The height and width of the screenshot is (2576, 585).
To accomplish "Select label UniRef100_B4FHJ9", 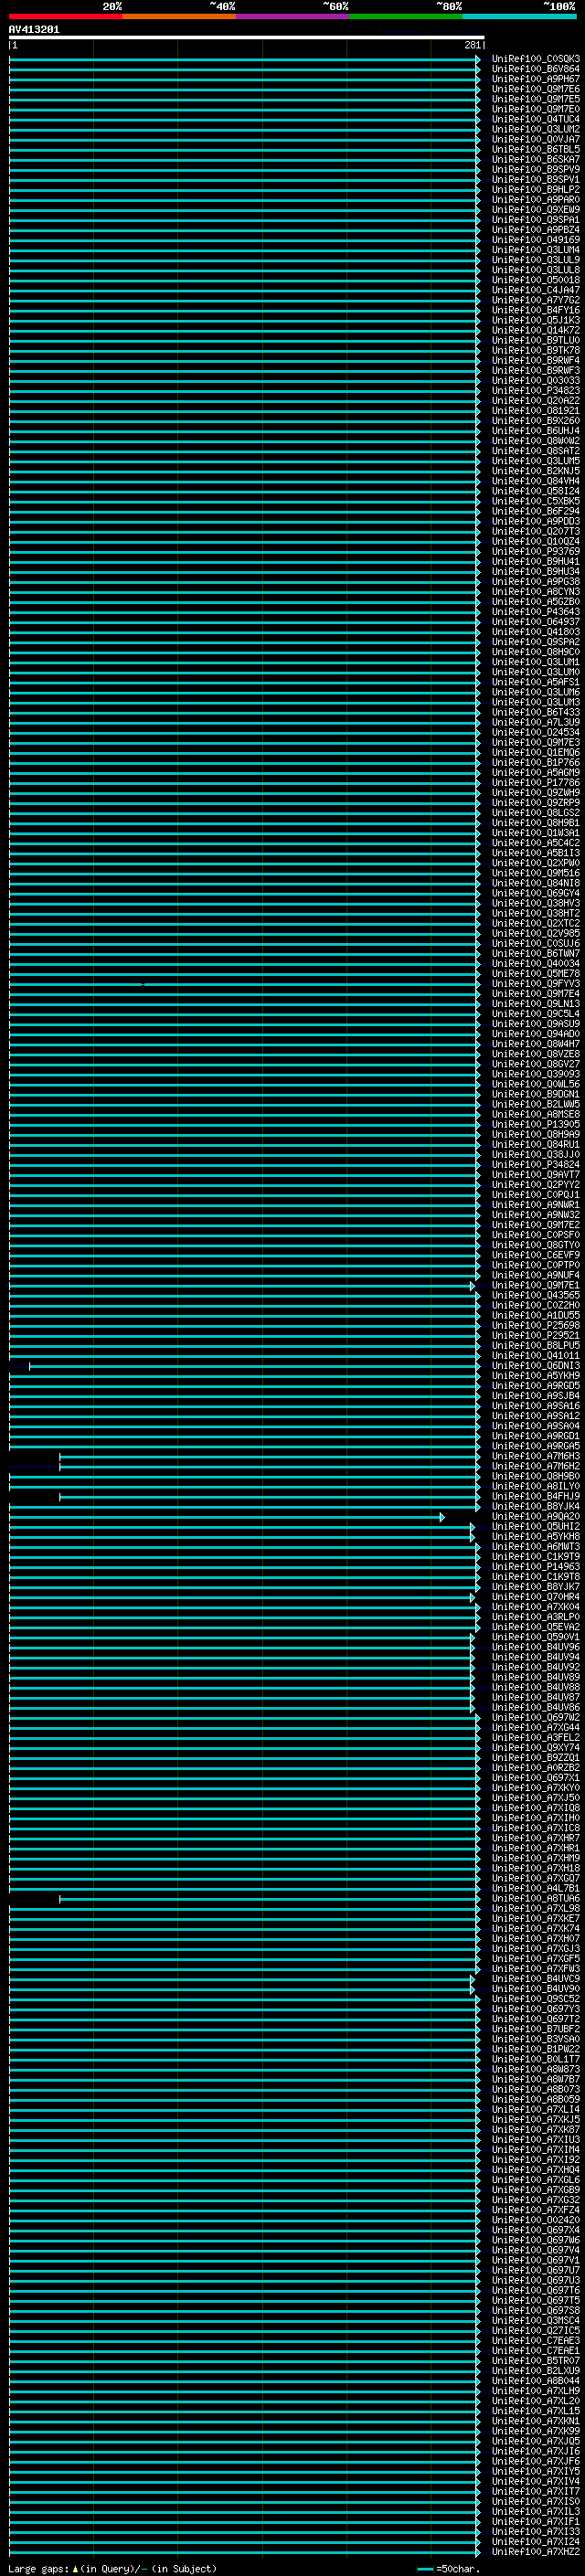I will pos(536,1496).
